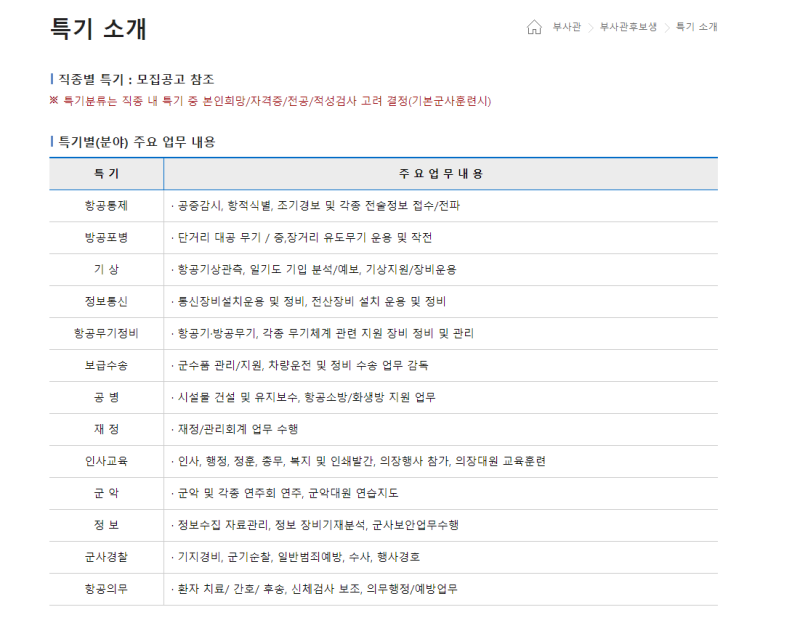Click the large 특기 소개 page title

98,29
